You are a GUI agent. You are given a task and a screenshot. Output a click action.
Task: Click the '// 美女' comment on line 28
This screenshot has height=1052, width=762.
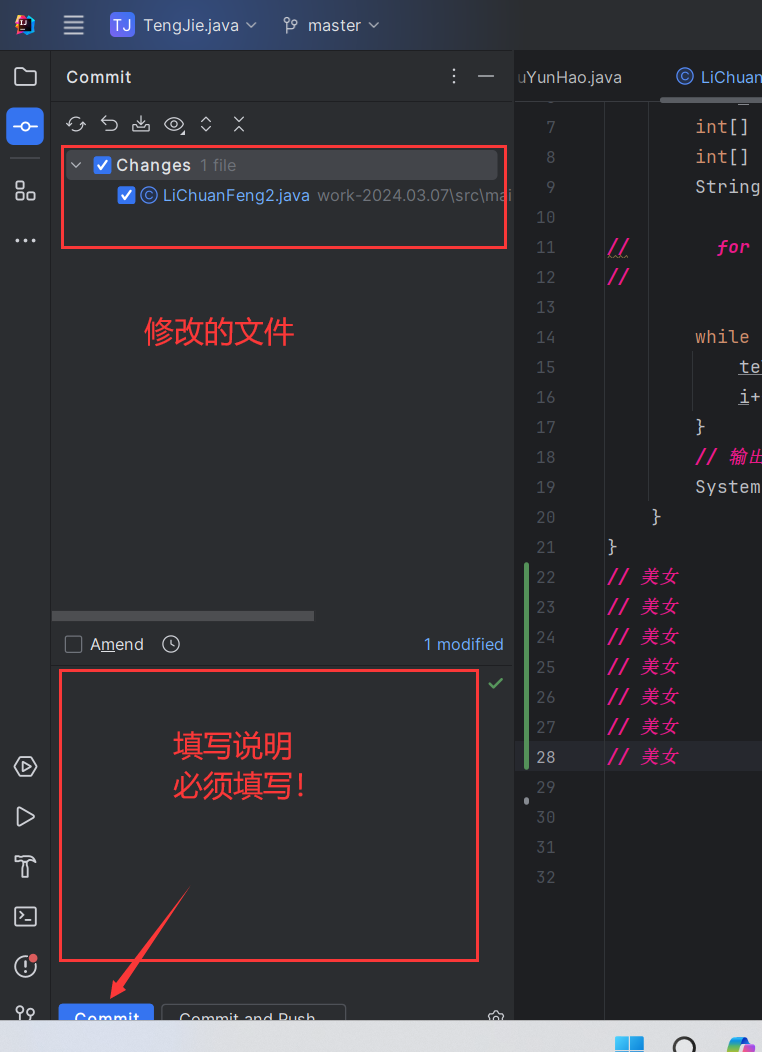[x=643, y=757]
